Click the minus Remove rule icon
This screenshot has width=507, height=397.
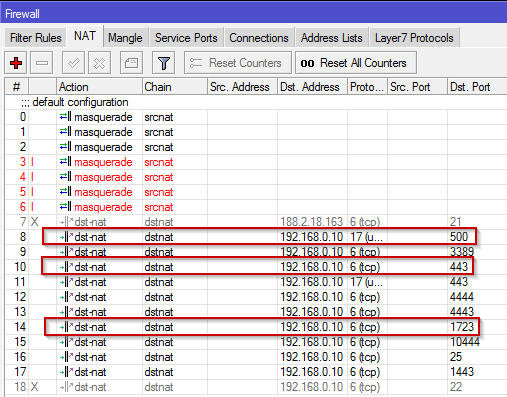pos(42,63)
